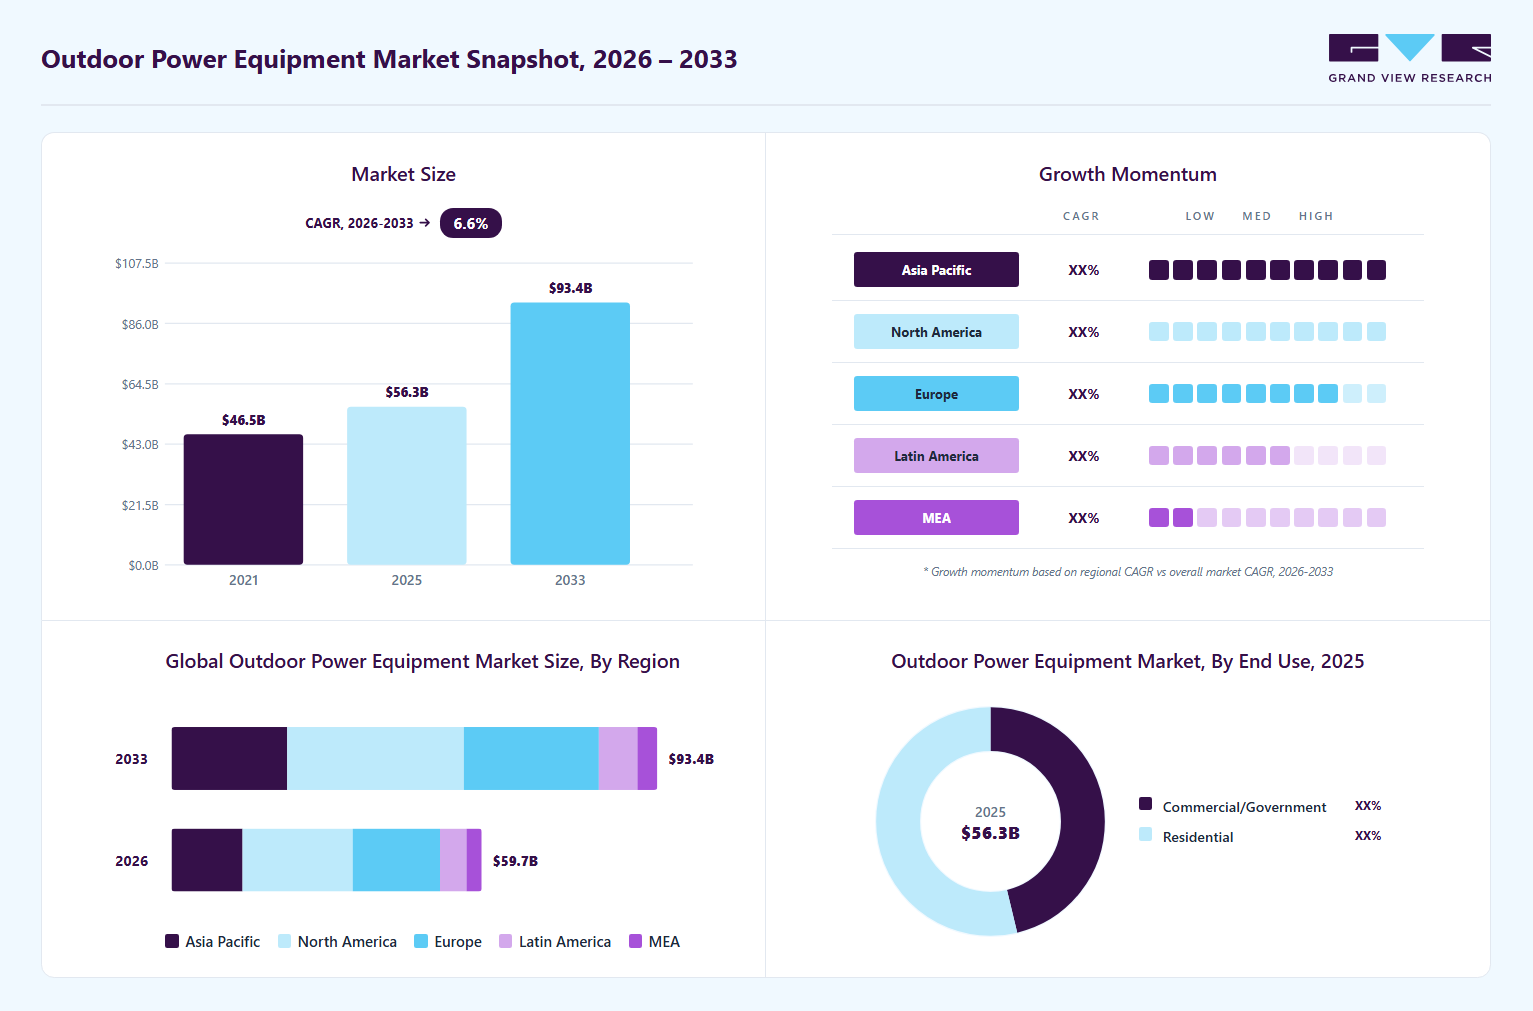Select the Asia Pacific region label
This screenshot has width=1533, height=1011.
click(936, 270)
